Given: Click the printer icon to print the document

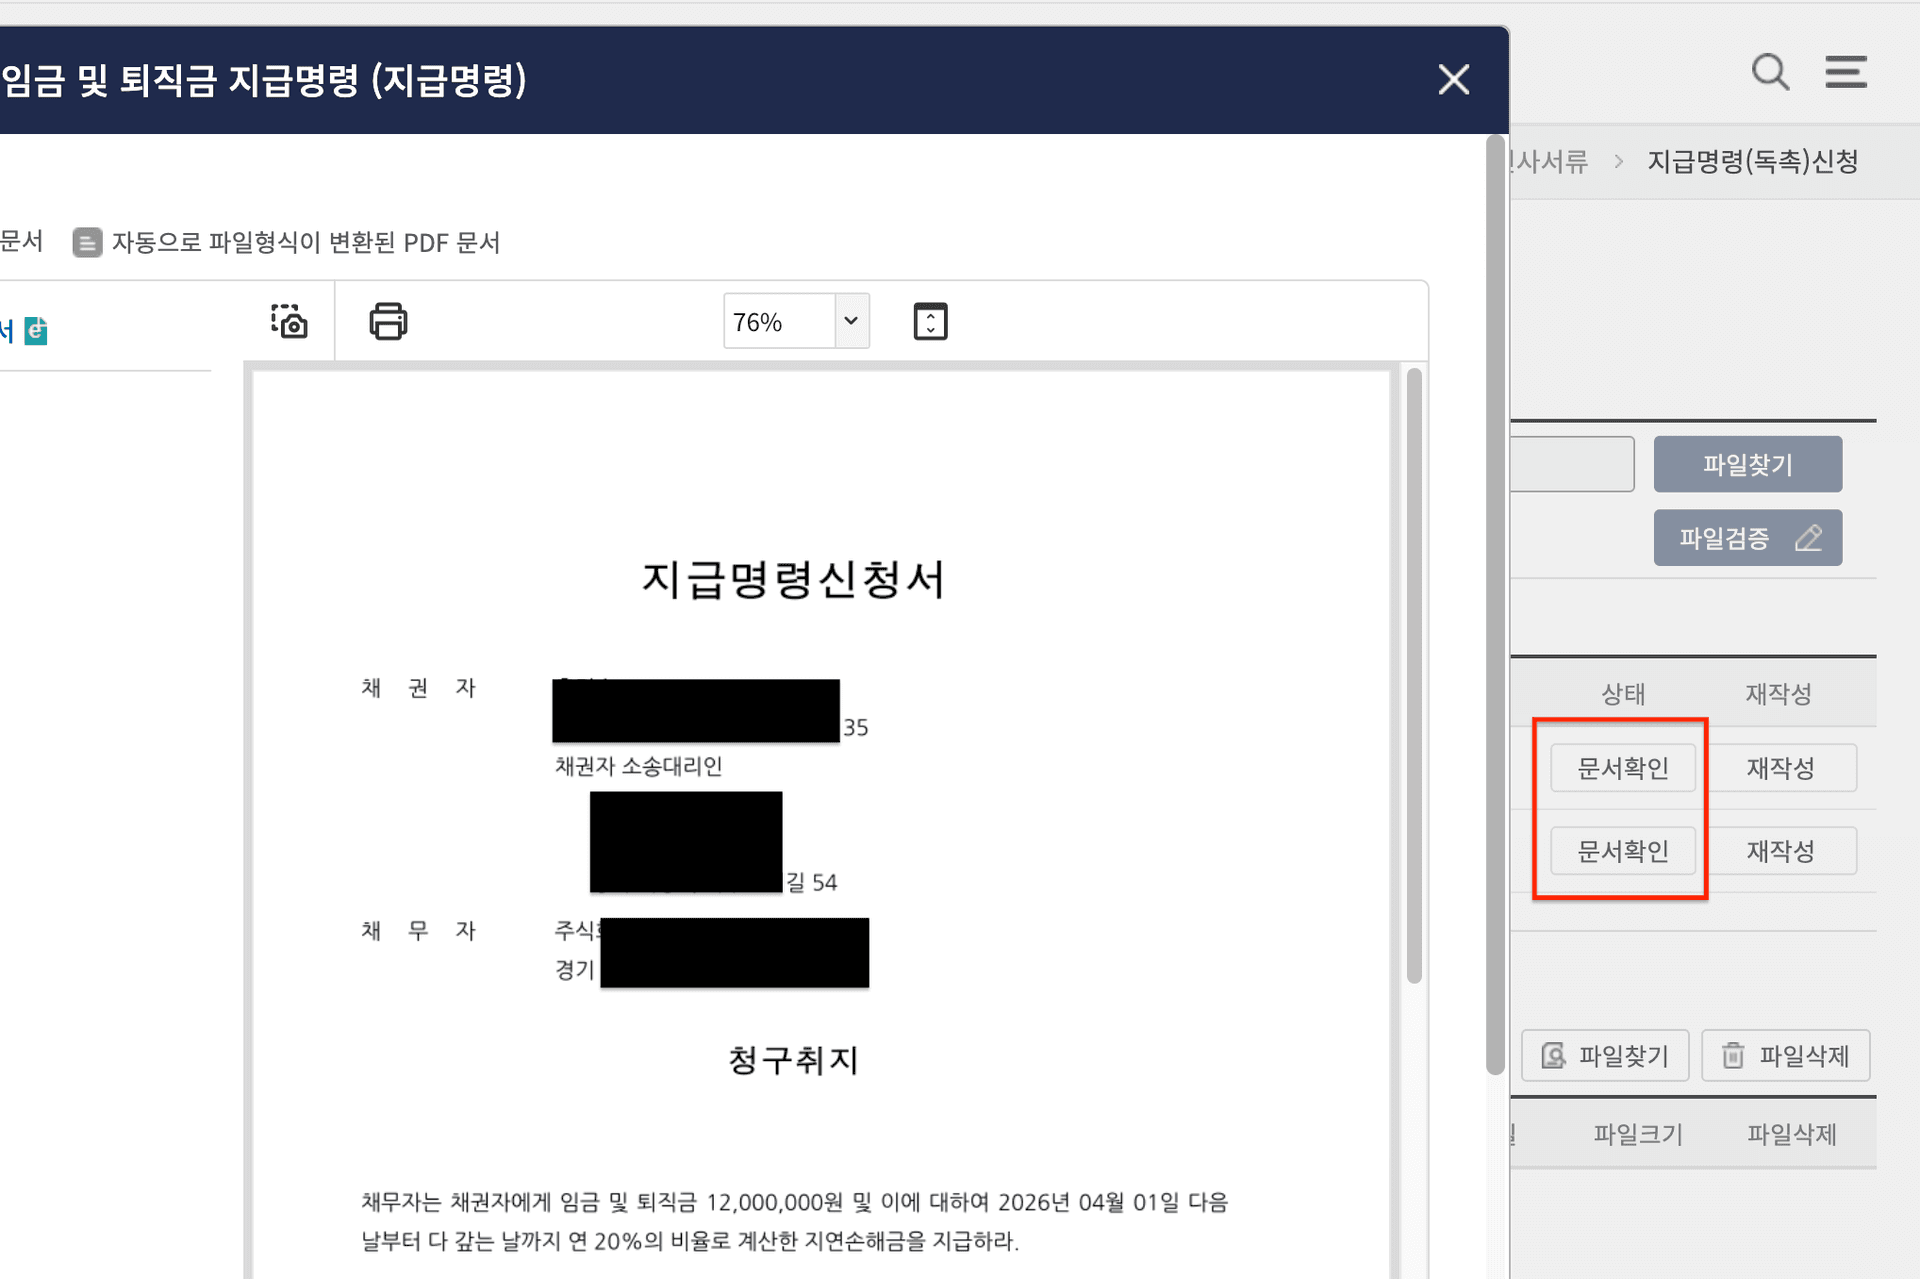Looking at the screenshot, I should 388,321.
